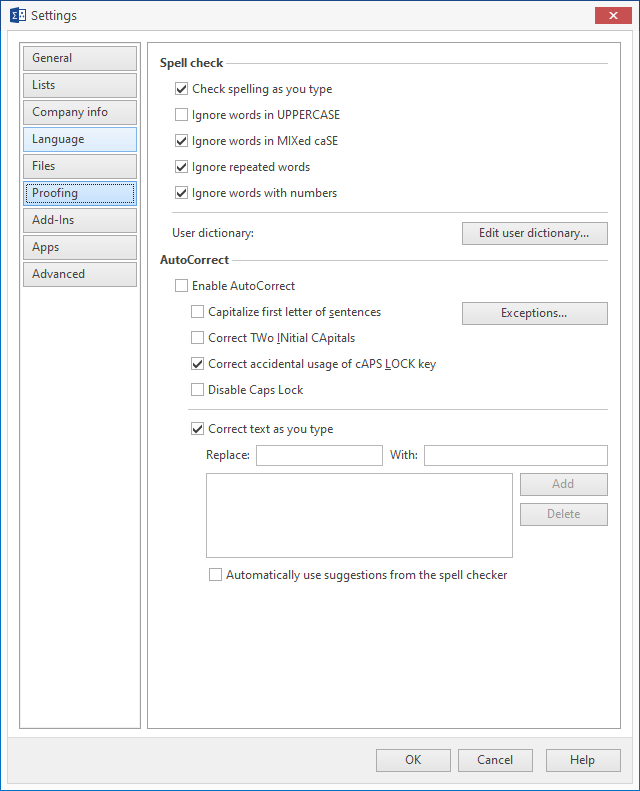Open the Advanced settings tab
Image resolution: width=640 pixels, height=791 pixels.
point(80,274)
